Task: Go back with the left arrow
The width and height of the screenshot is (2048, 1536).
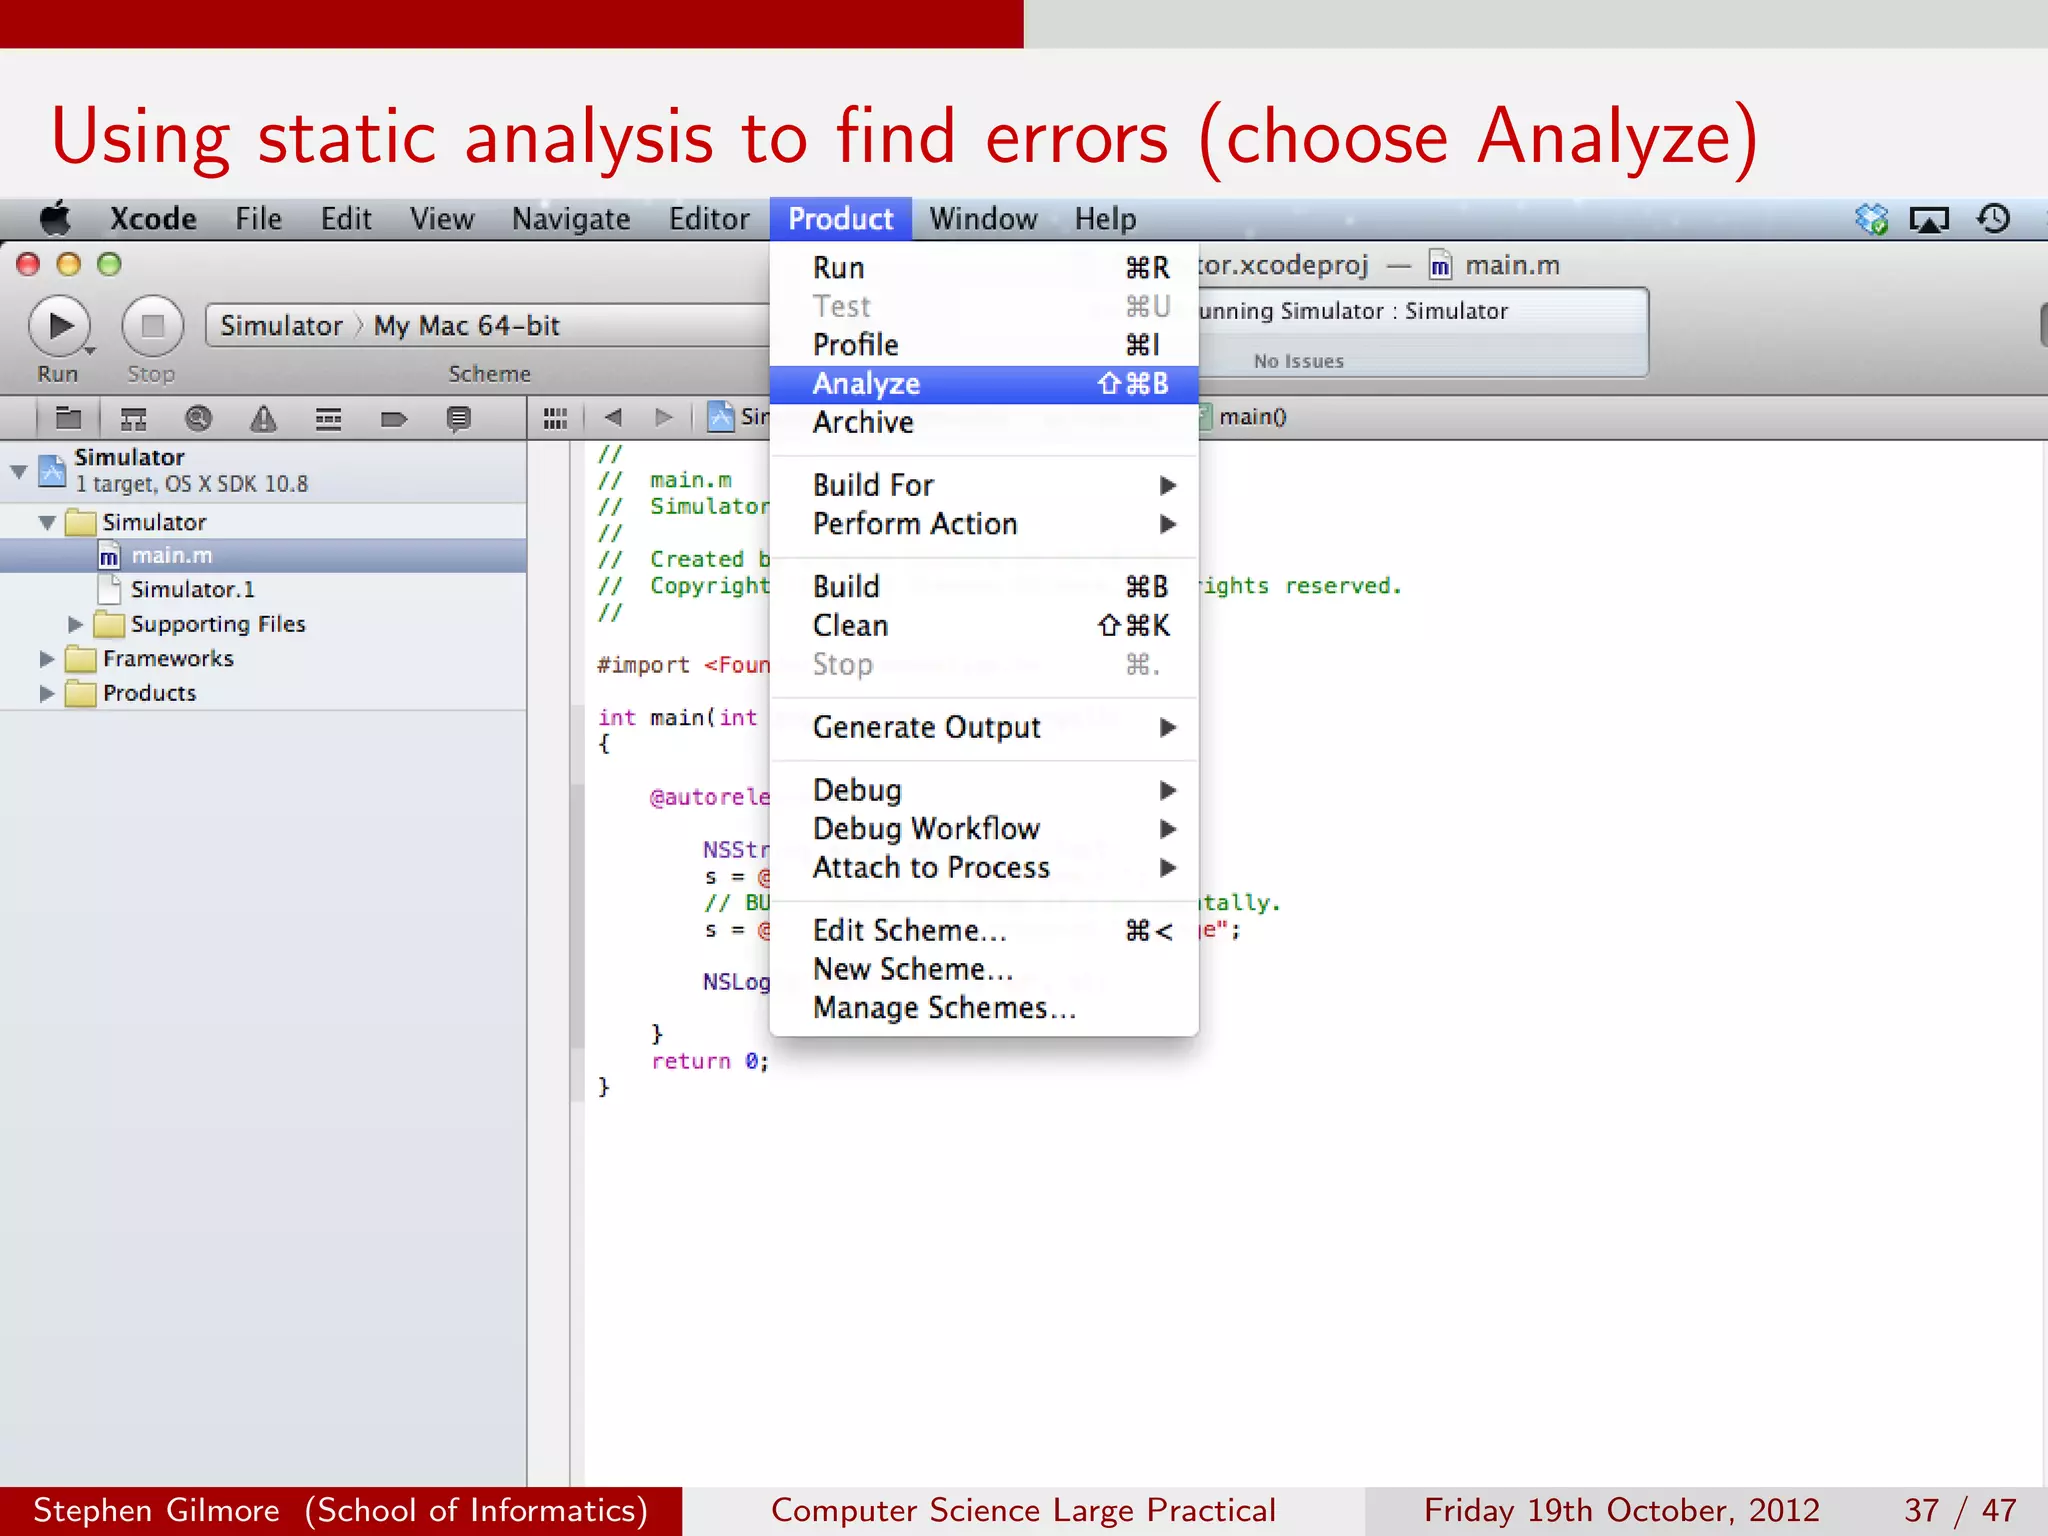Action: point(613,417)
